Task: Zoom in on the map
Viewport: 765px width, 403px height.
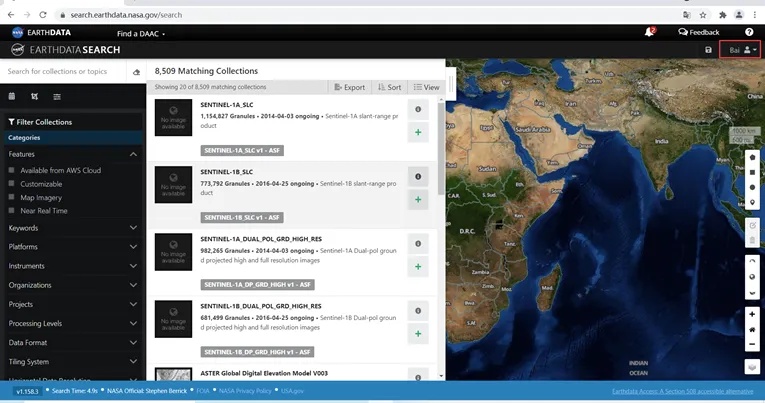Action: (752, 314)
